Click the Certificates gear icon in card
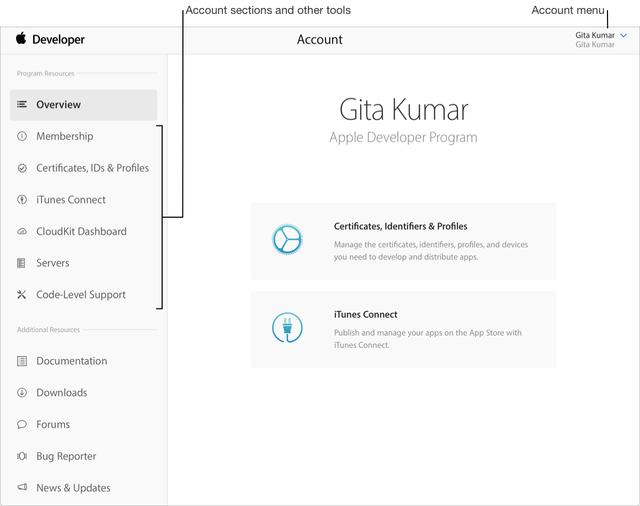The image size is (640, 506). pos(287,240)
